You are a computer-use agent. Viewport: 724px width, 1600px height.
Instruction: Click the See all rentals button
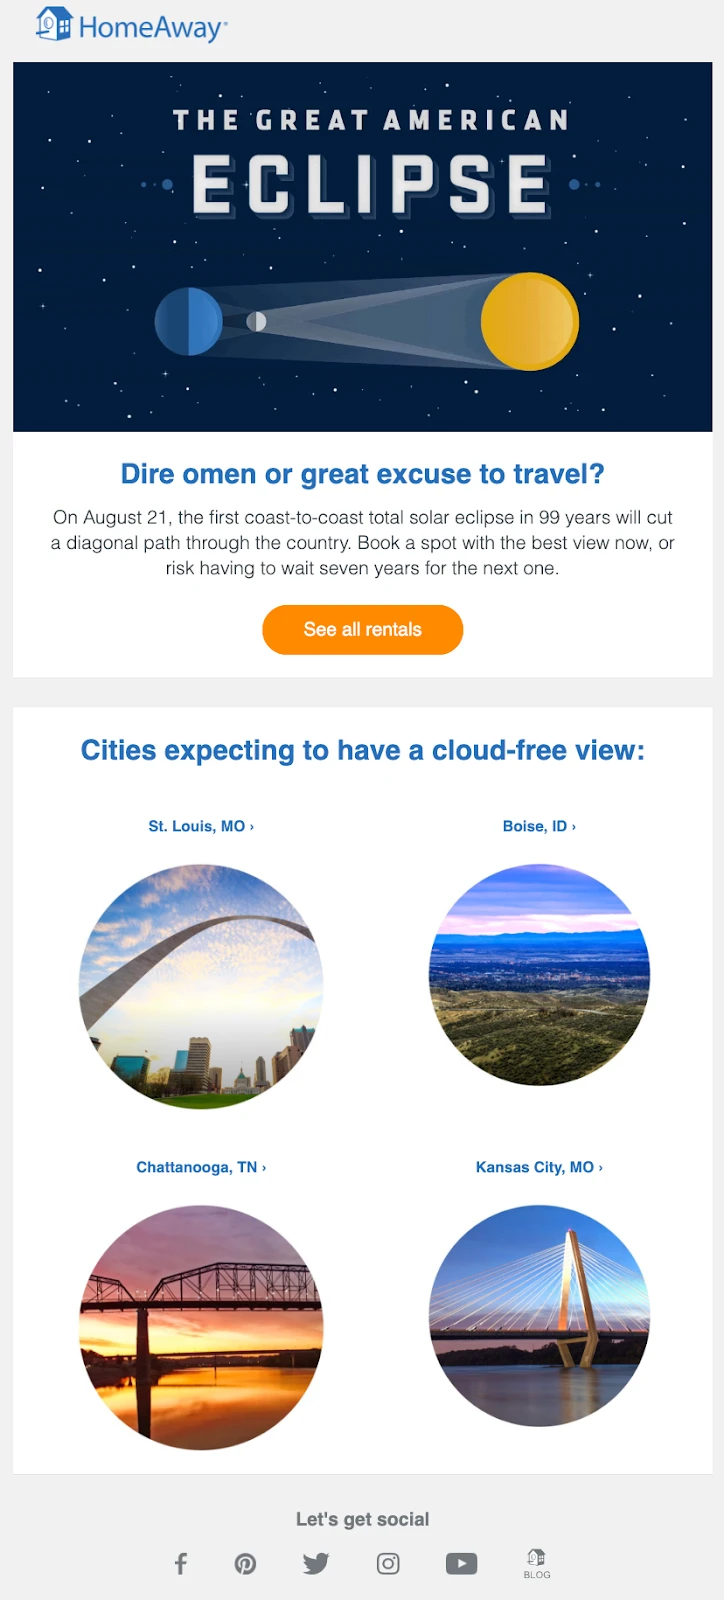(x=362, y=630)
